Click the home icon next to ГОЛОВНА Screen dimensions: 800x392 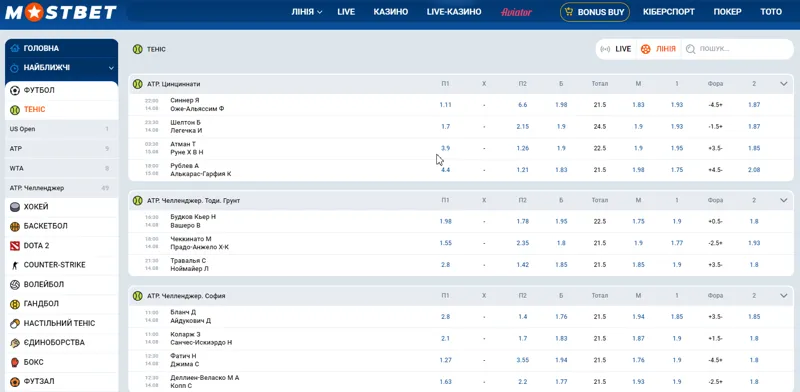(15, 48)
